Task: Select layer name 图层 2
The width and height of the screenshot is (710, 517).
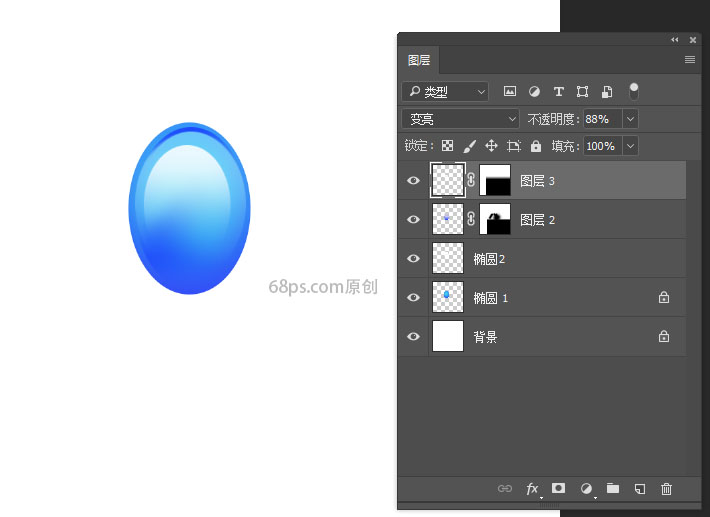Action: [x=537, y=220]
